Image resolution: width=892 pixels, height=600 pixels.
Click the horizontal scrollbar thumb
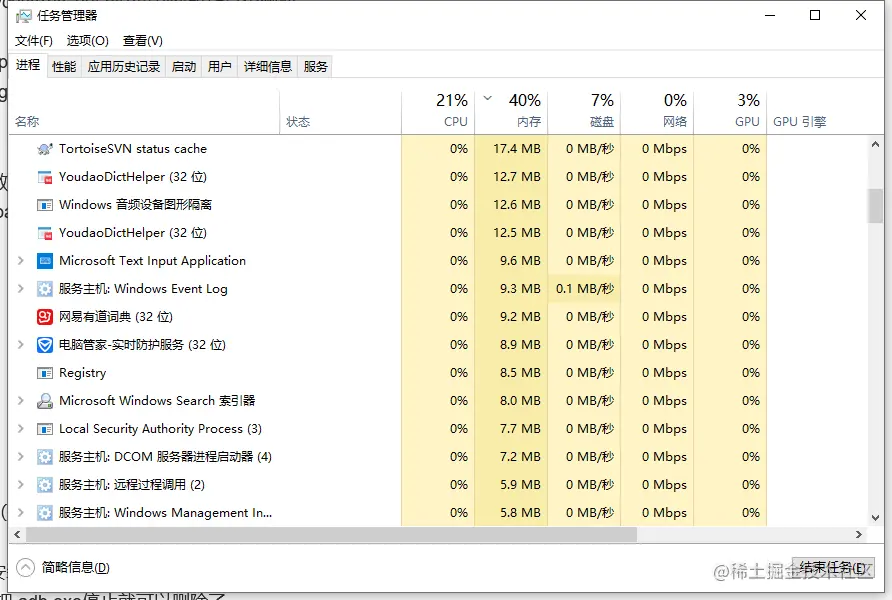(332, 535)
